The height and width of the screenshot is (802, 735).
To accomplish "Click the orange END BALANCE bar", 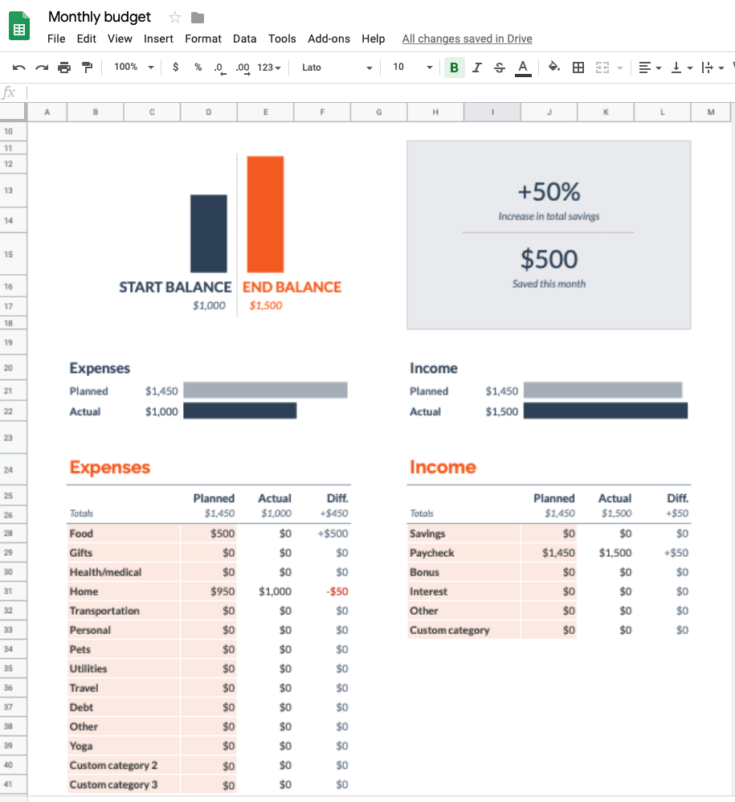I will [x=265, y=214].
